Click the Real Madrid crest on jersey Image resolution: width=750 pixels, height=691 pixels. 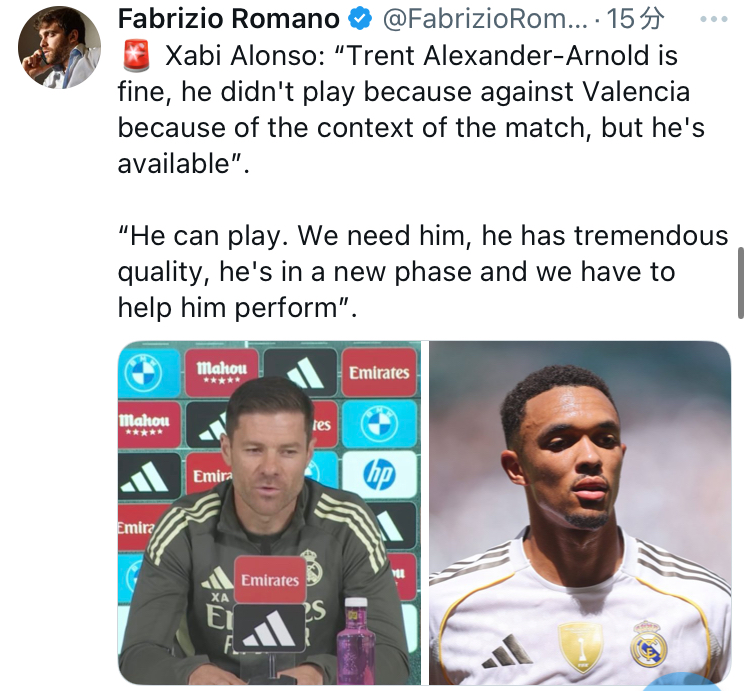click(648, 645)
